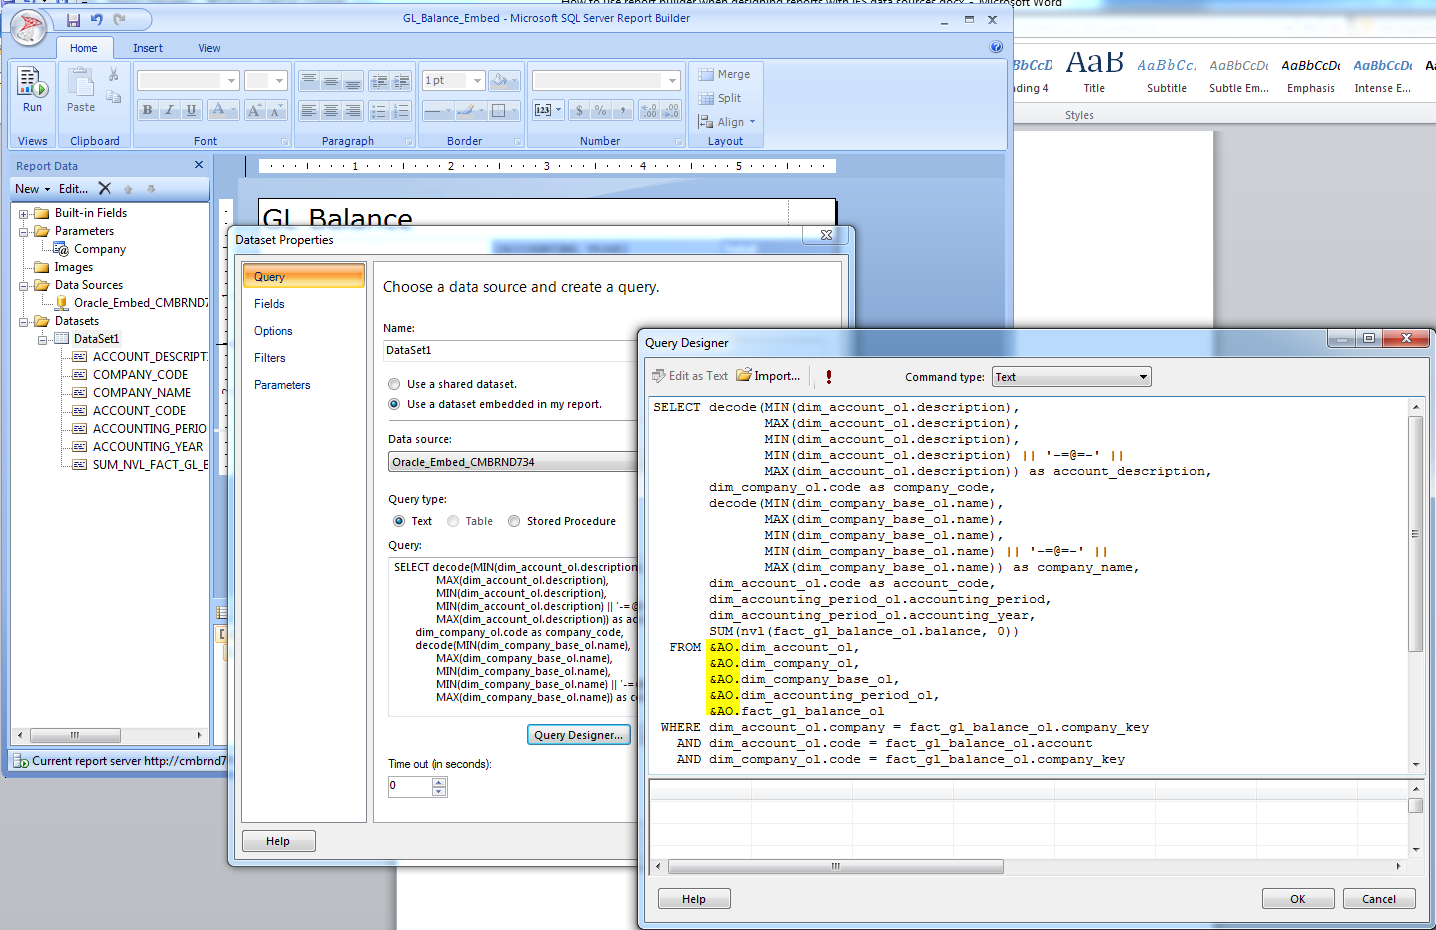The image size is (1436, 930).
Task: Click the dataset Name input field
Action: (511, 351)
